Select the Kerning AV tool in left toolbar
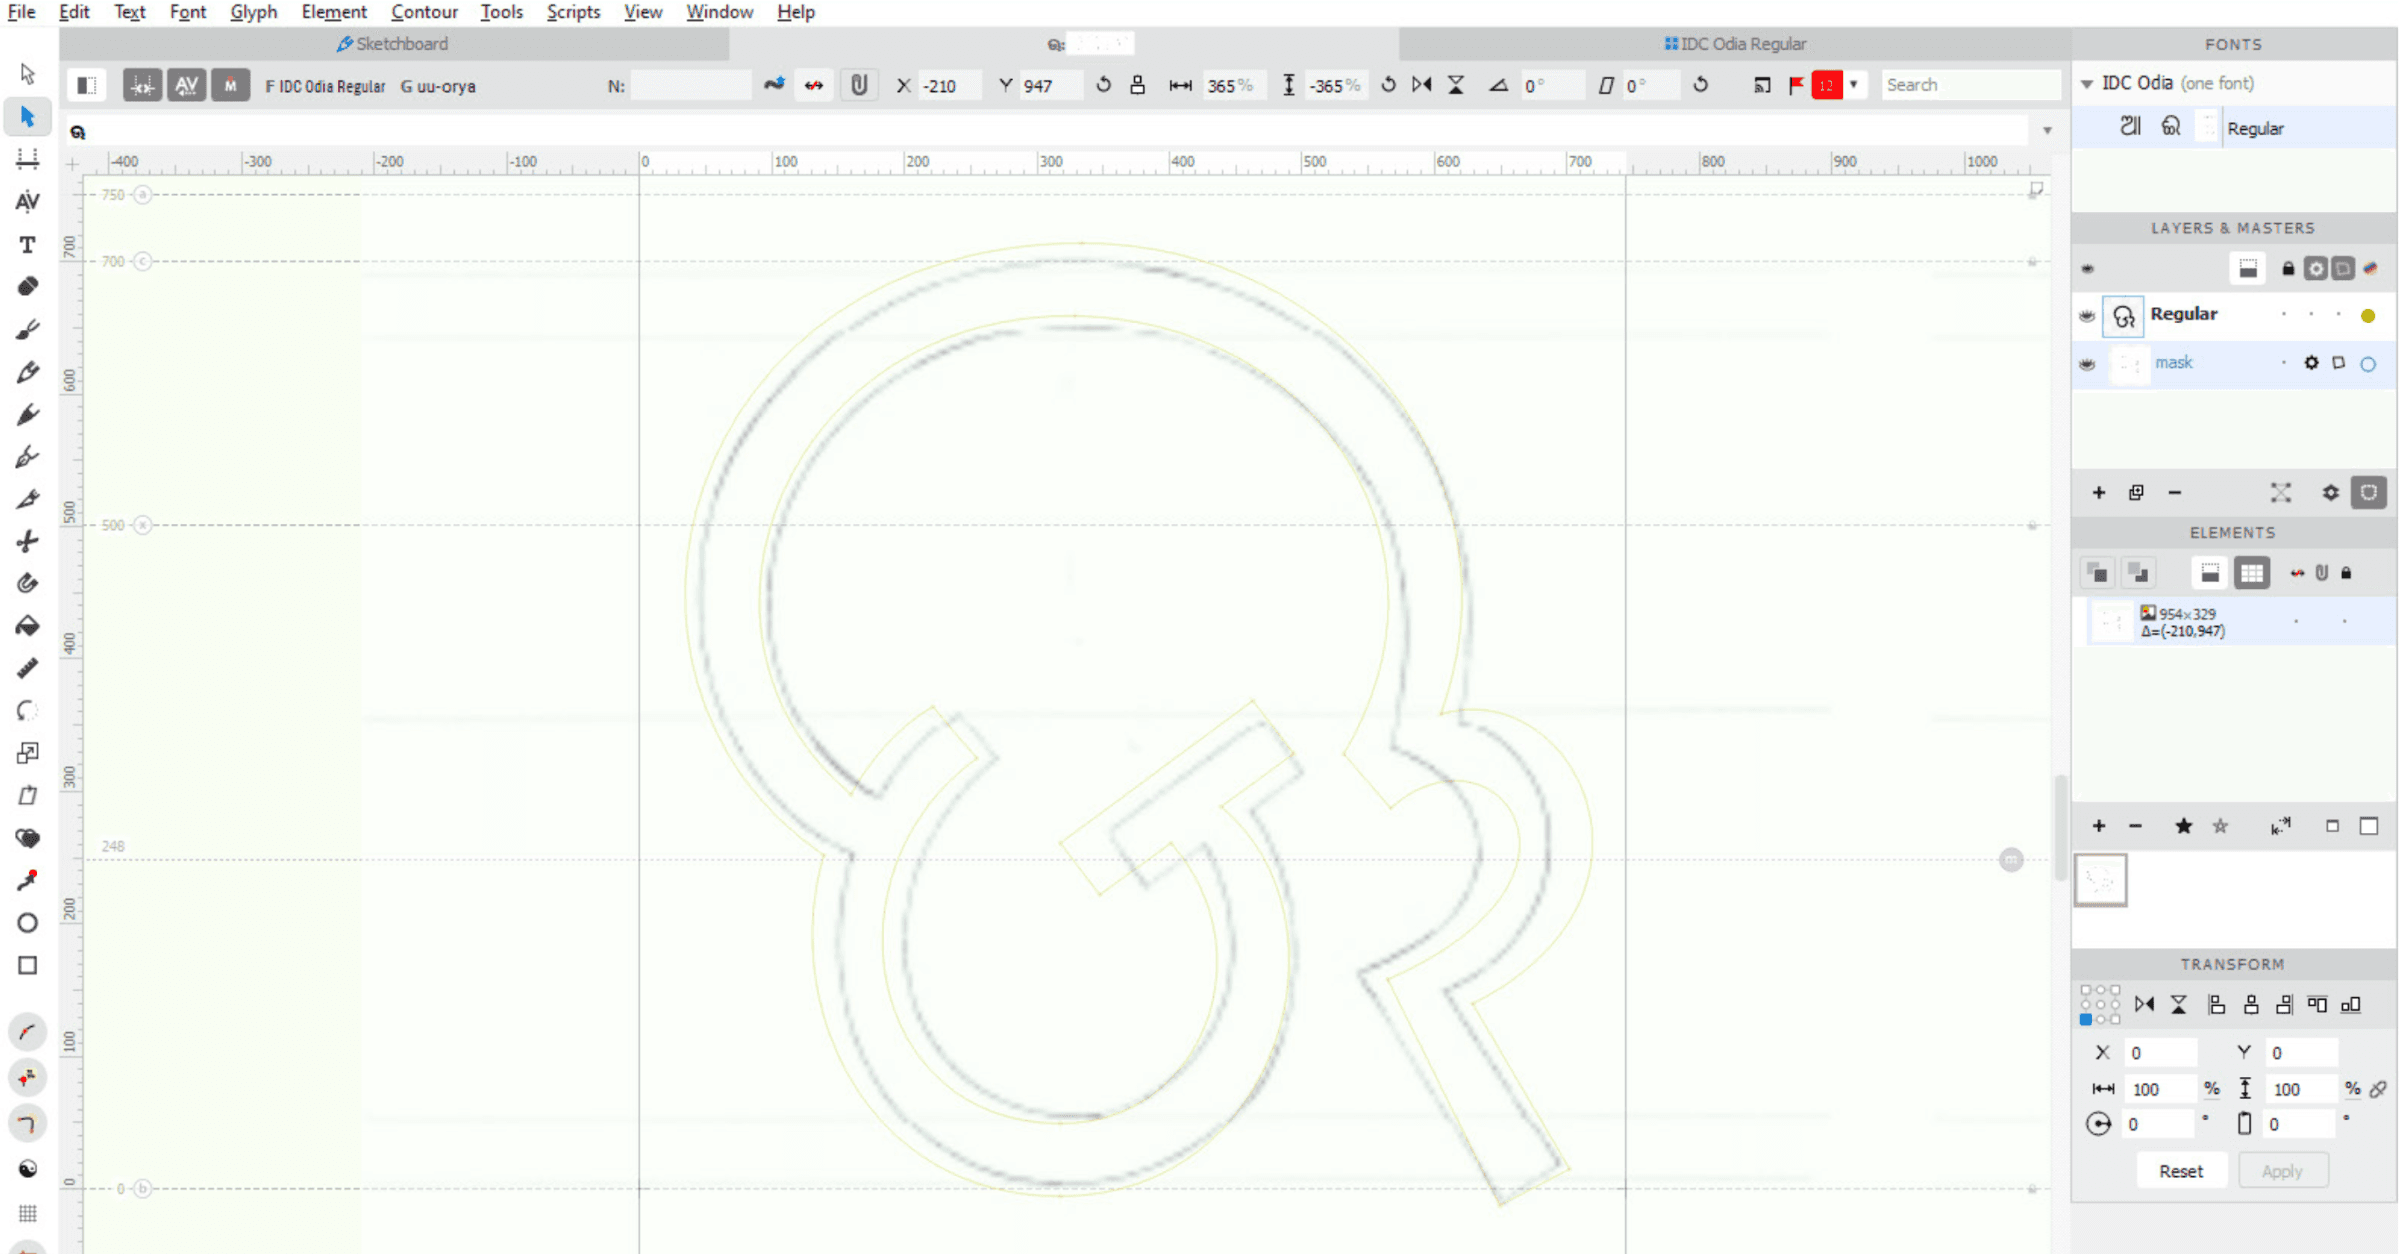The image size is (2400, 1254). tap(28, 201)
